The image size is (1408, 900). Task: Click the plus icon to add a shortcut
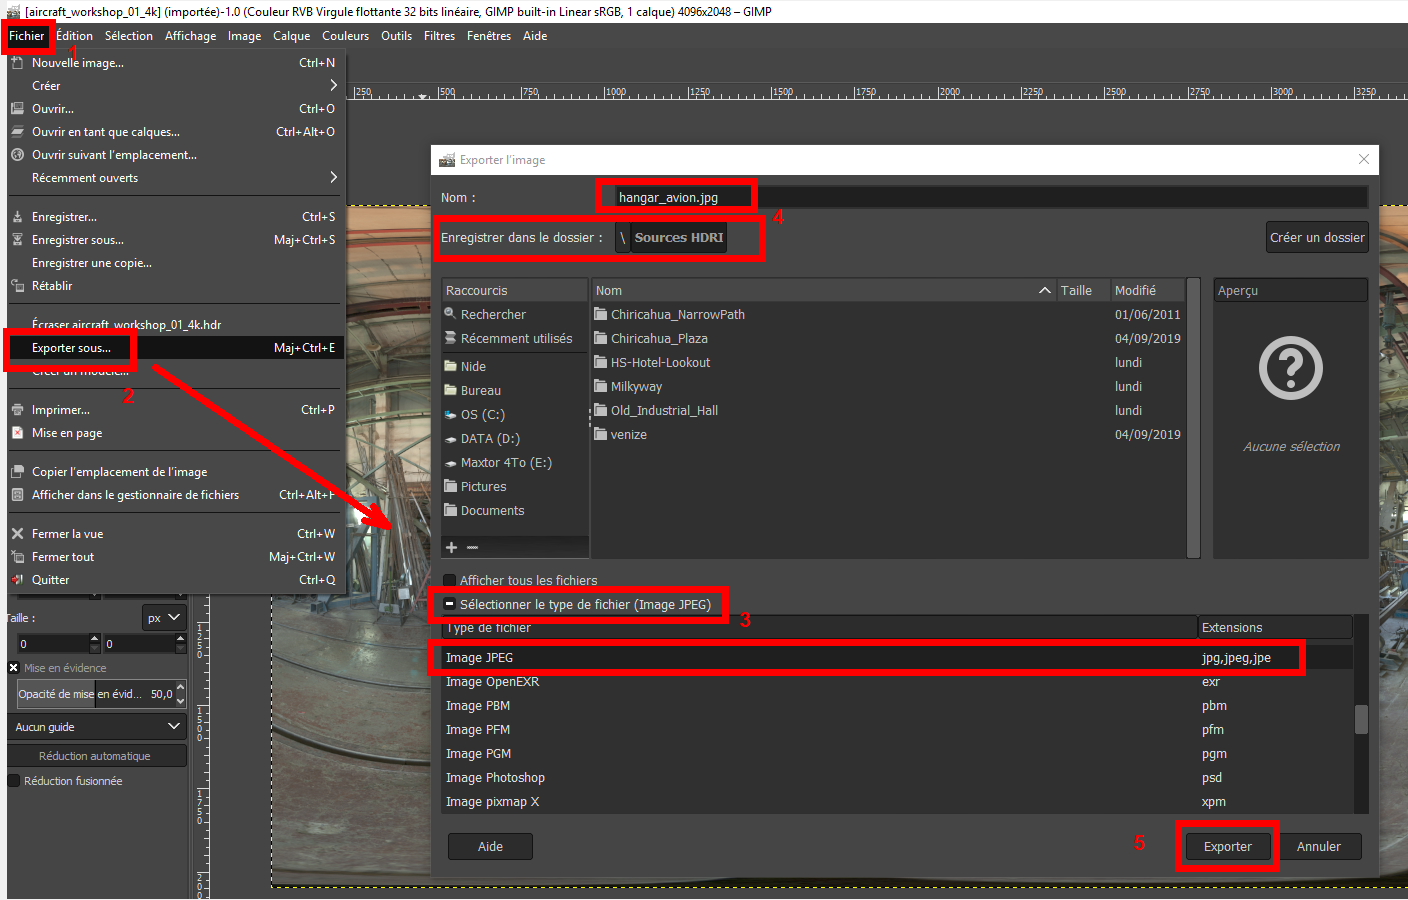coord(452,547)
